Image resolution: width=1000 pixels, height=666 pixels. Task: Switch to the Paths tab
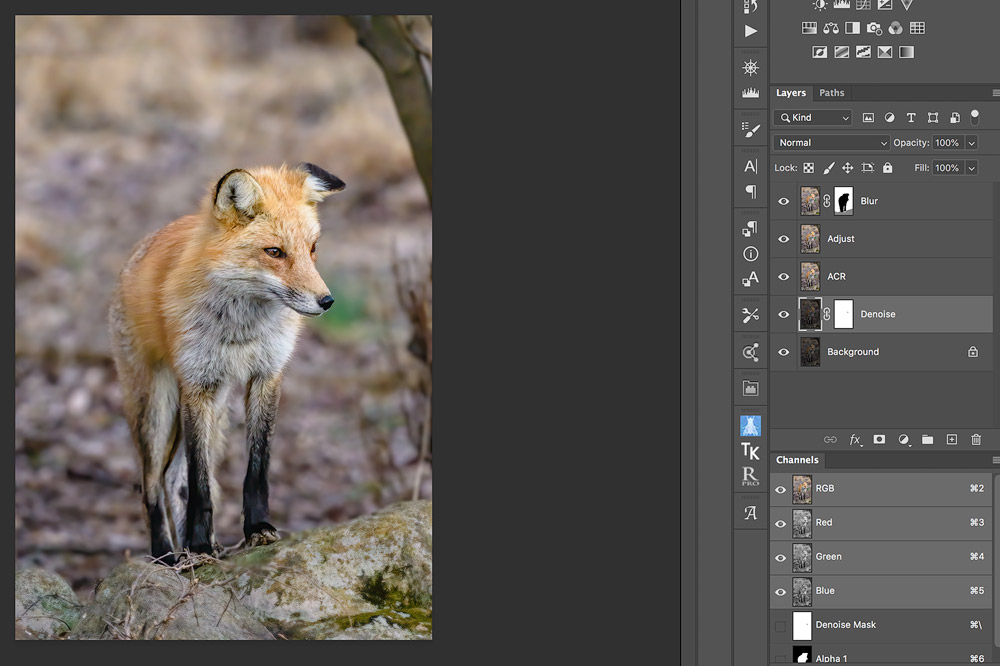coord(832,93)
